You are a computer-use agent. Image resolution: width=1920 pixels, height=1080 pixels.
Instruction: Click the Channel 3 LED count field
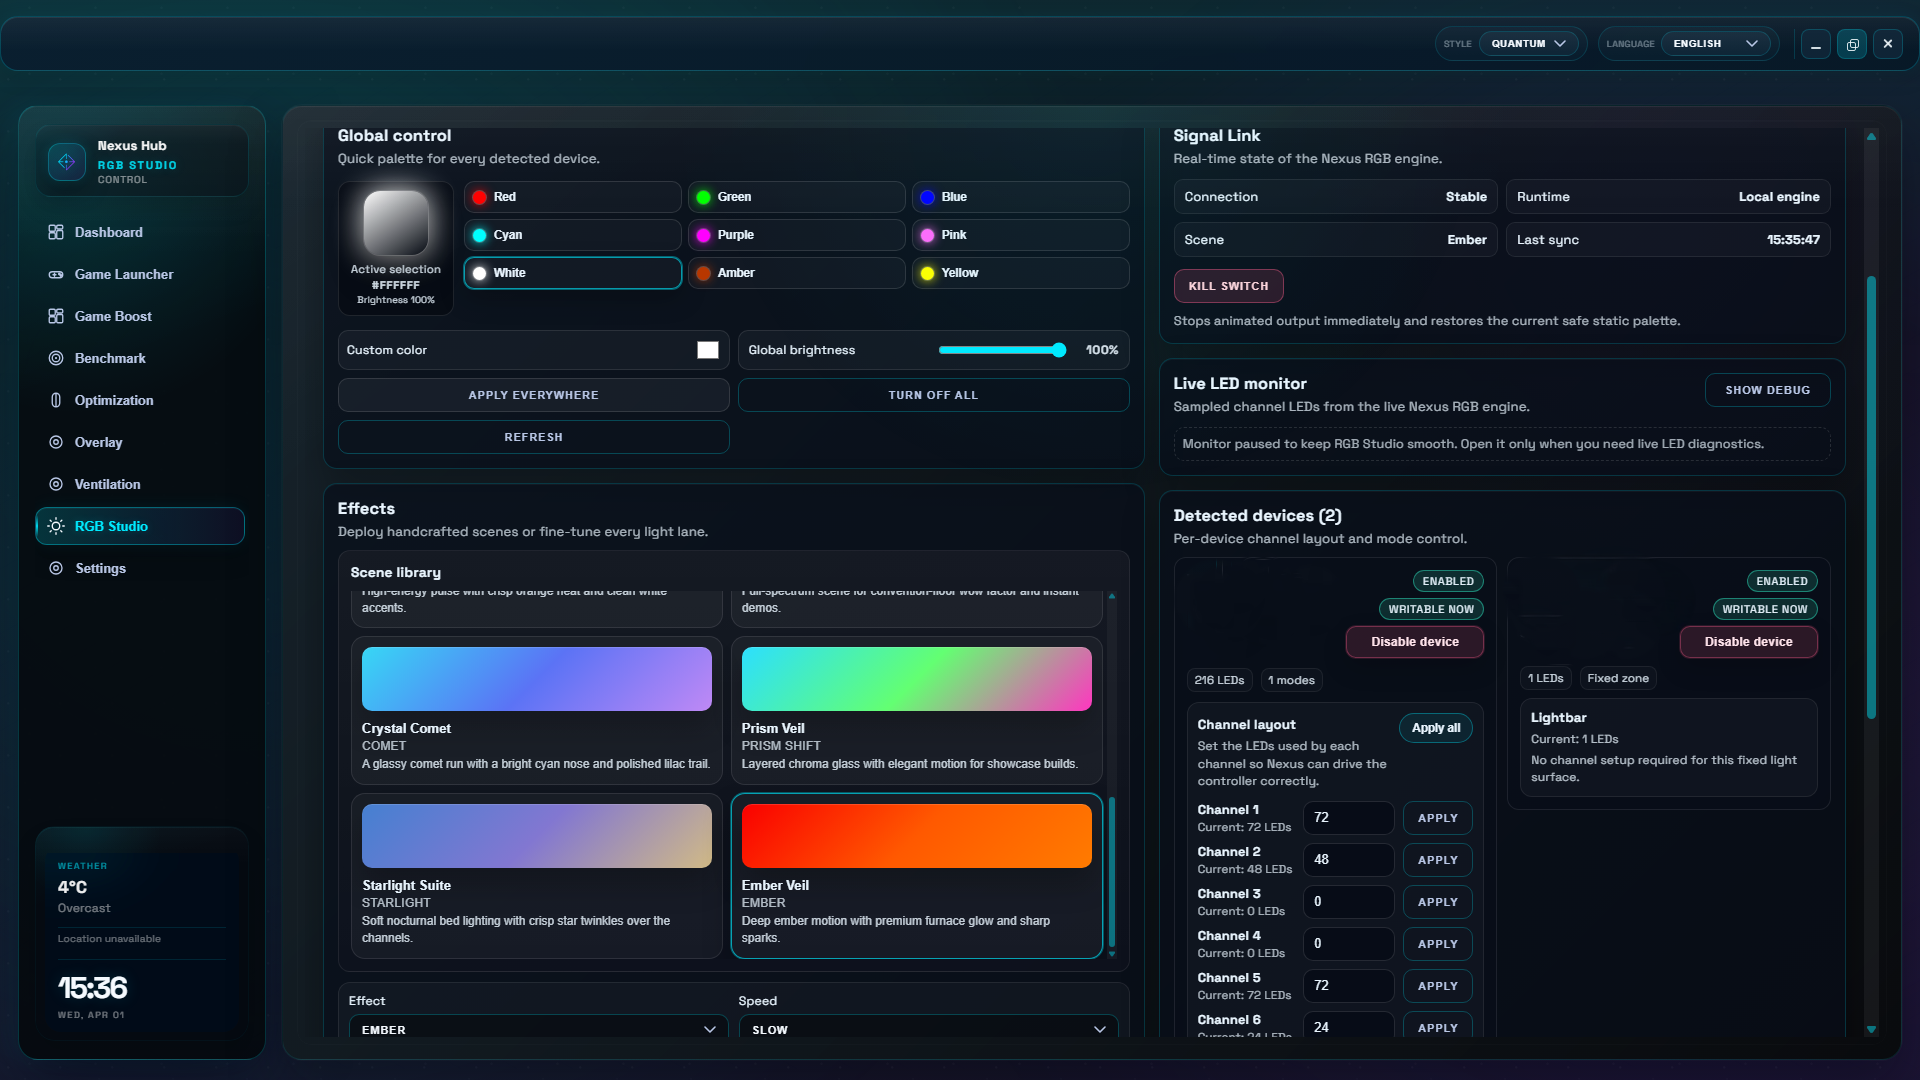(1347, 902)
